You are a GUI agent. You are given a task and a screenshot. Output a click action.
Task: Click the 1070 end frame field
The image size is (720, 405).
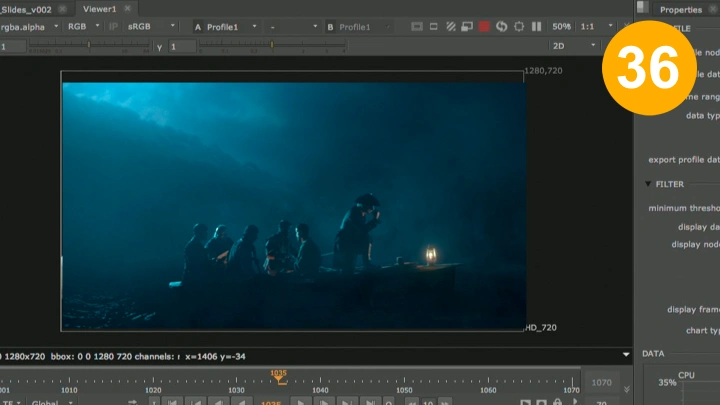pos(601,382)
